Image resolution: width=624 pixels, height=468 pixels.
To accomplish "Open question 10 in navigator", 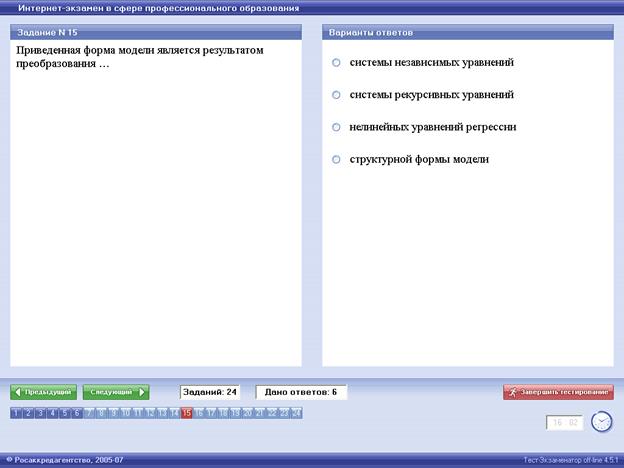I will point(126,413).
